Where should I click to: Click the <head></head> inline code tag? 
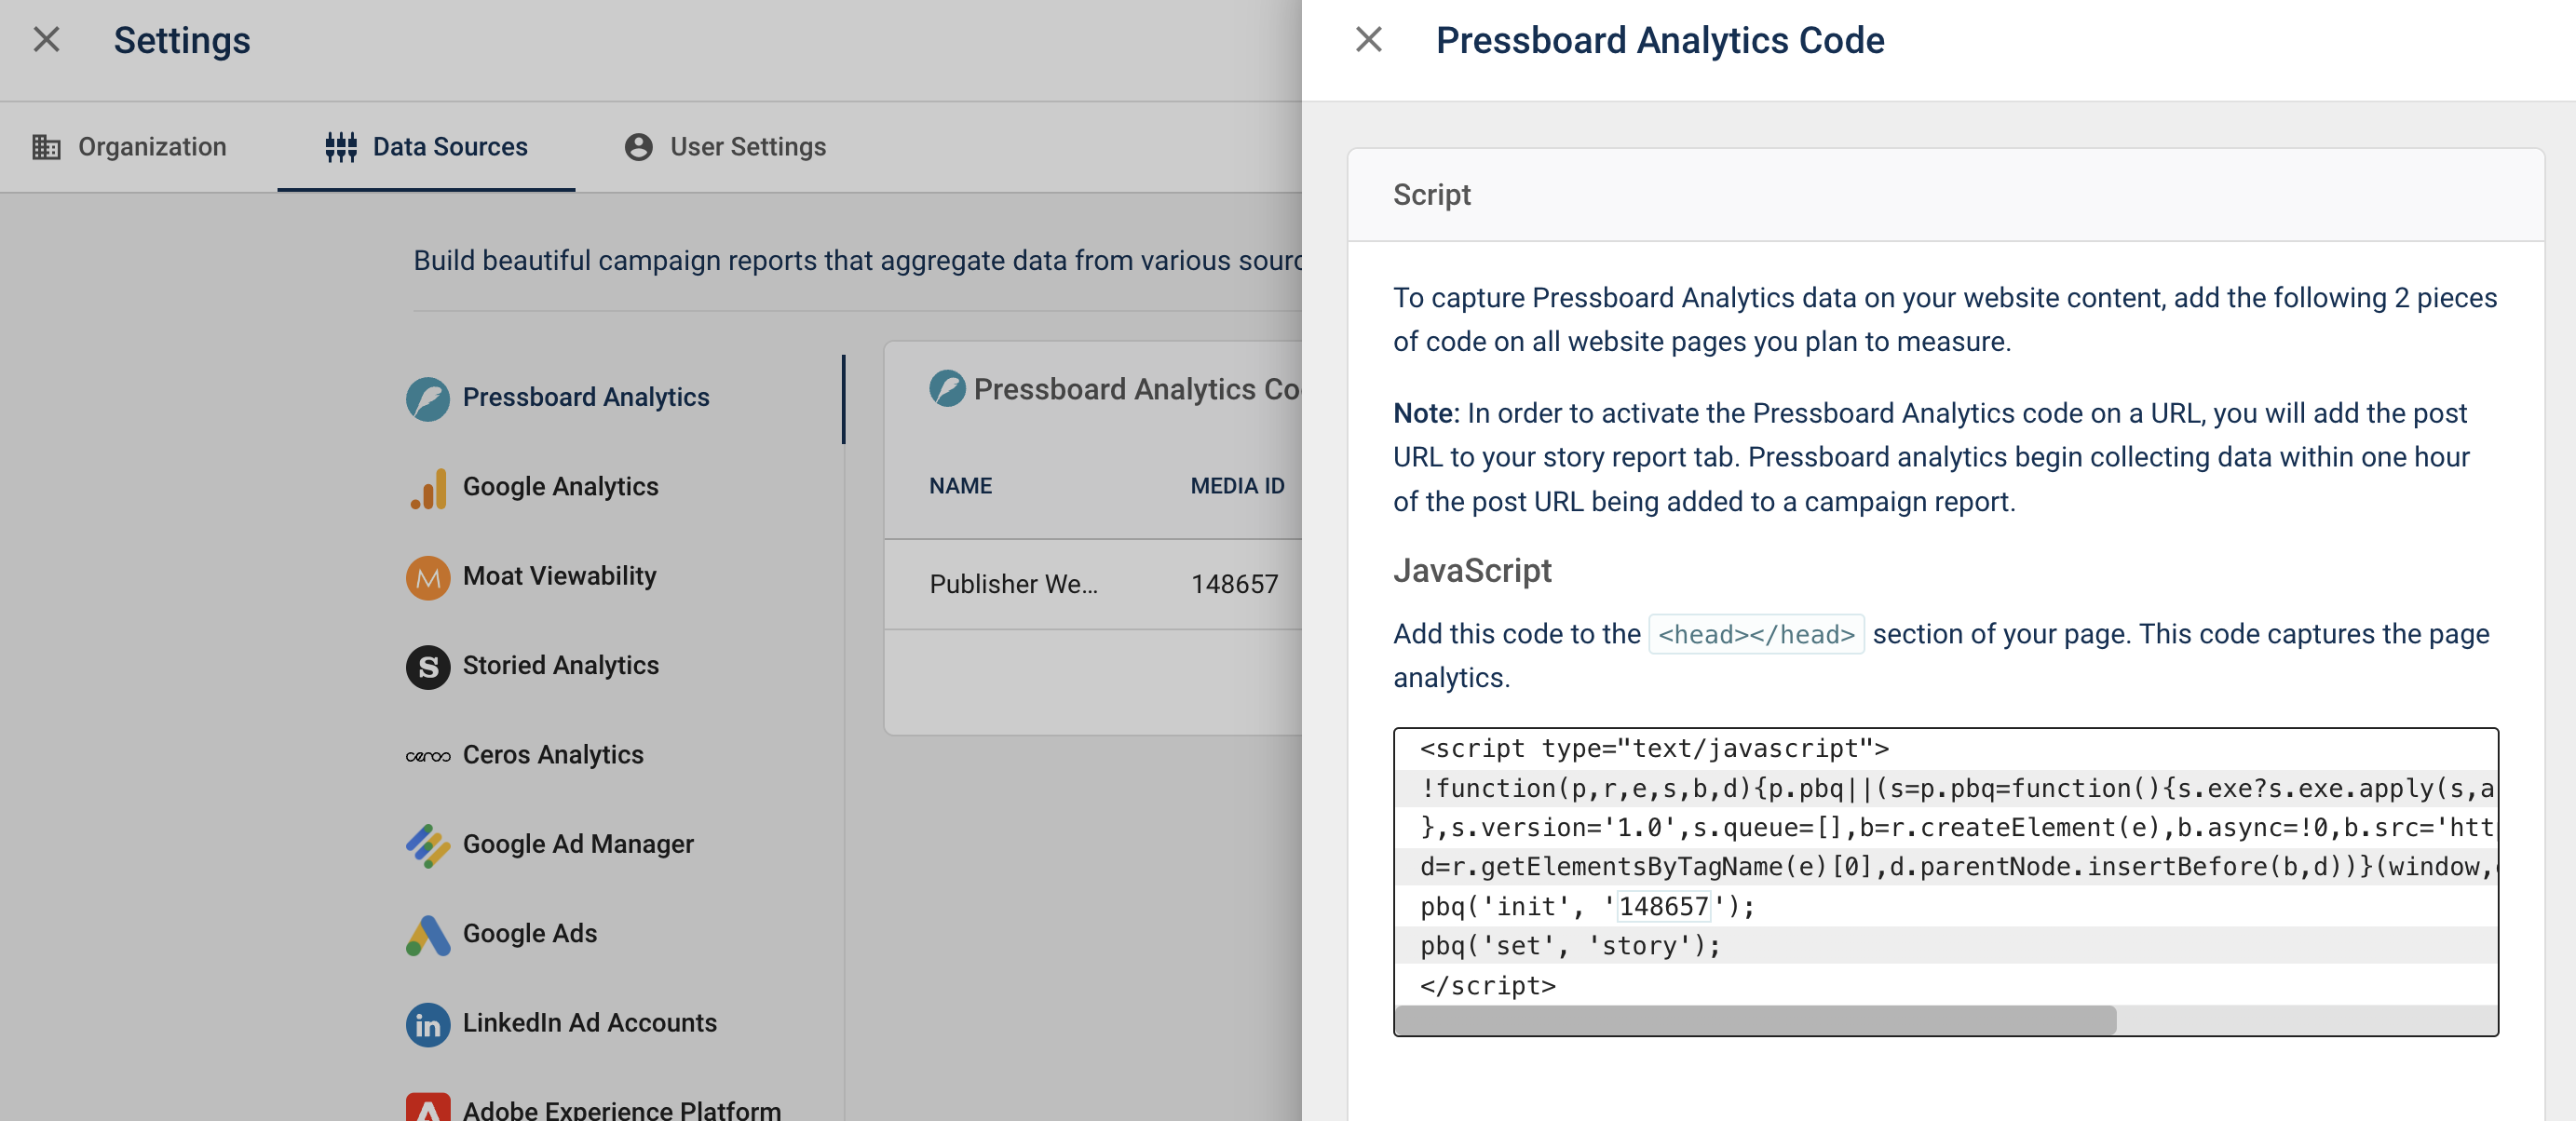point(1755,634)
